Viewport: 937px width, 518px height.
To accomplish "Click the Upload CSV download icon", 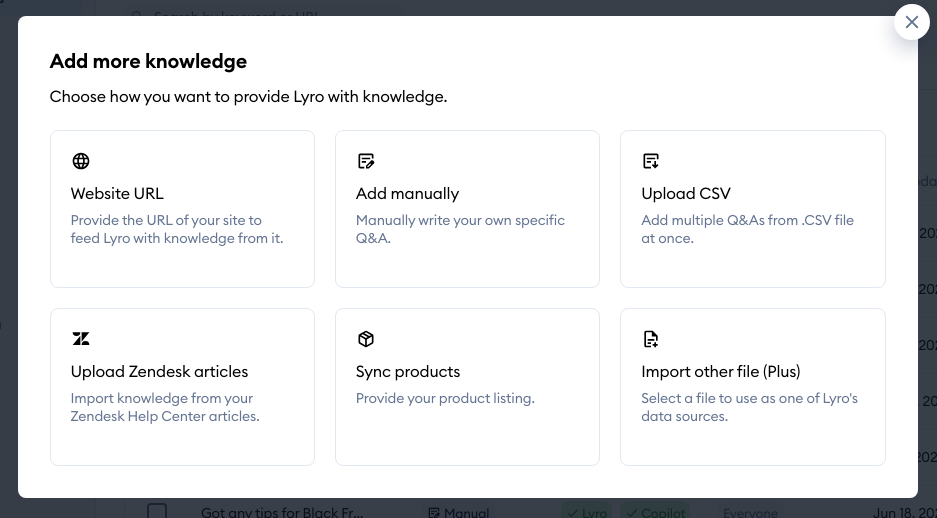I will [651, 161].
